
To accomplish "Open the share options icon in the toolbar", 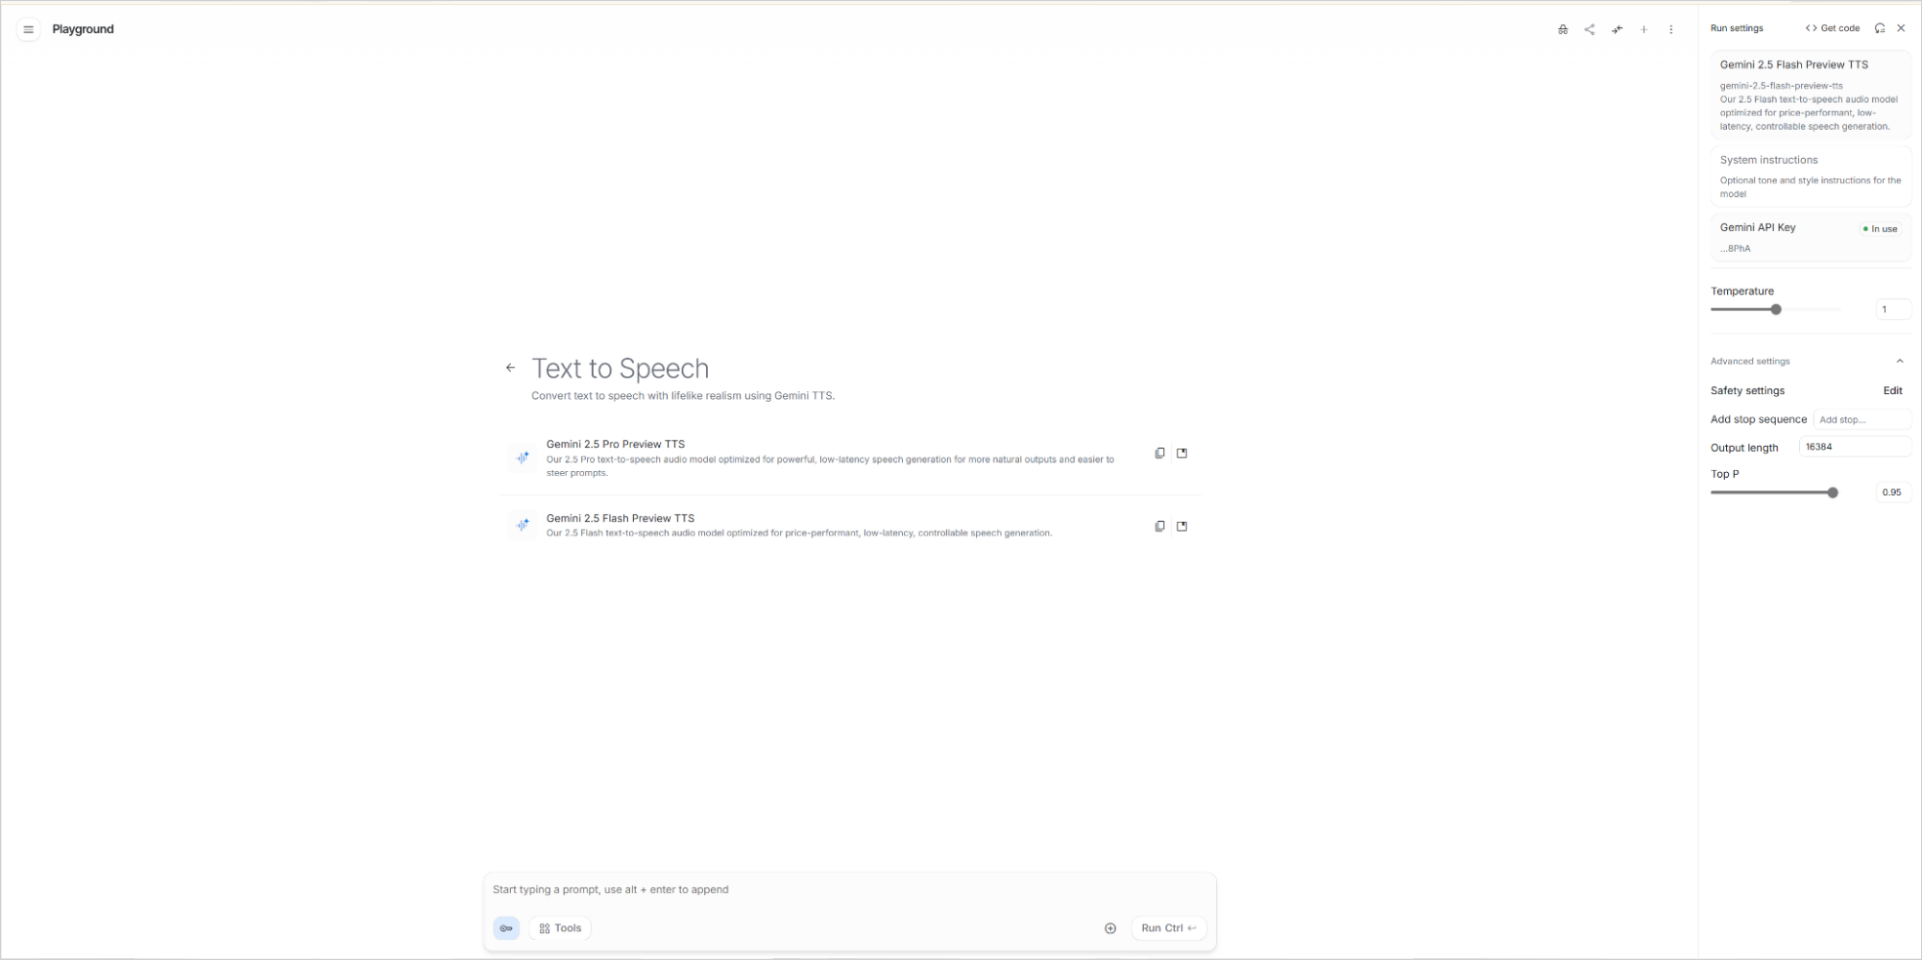I will pos(1589,29).
